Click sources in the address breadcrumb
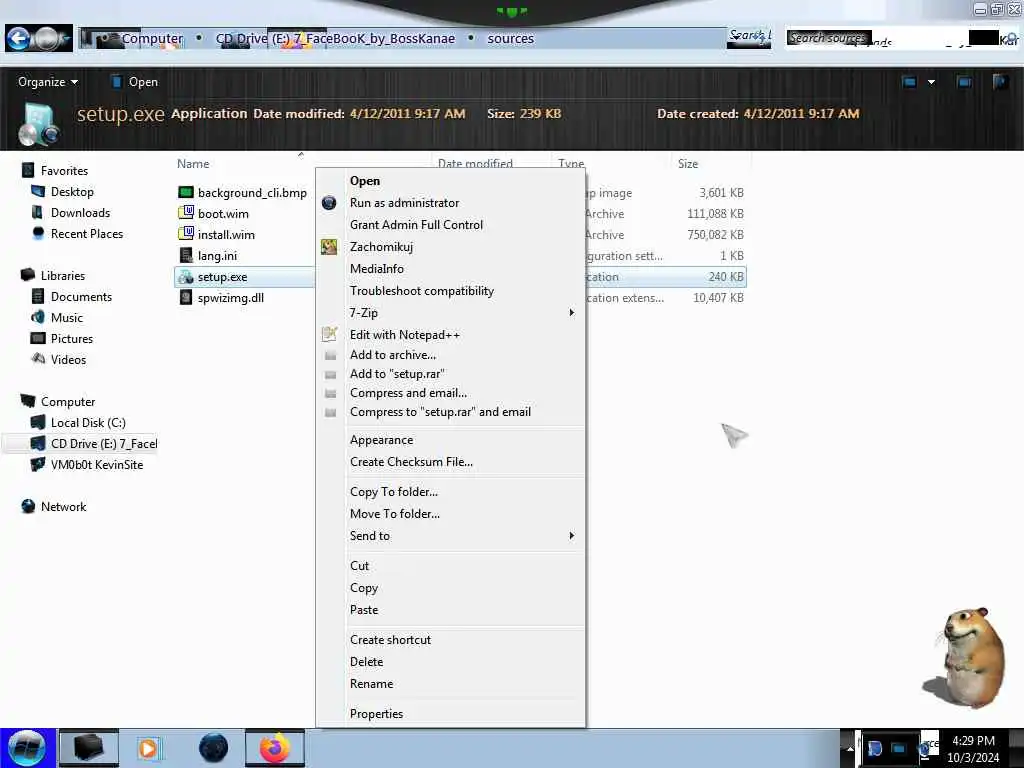Screen dimensions: 1024x768 511,39
